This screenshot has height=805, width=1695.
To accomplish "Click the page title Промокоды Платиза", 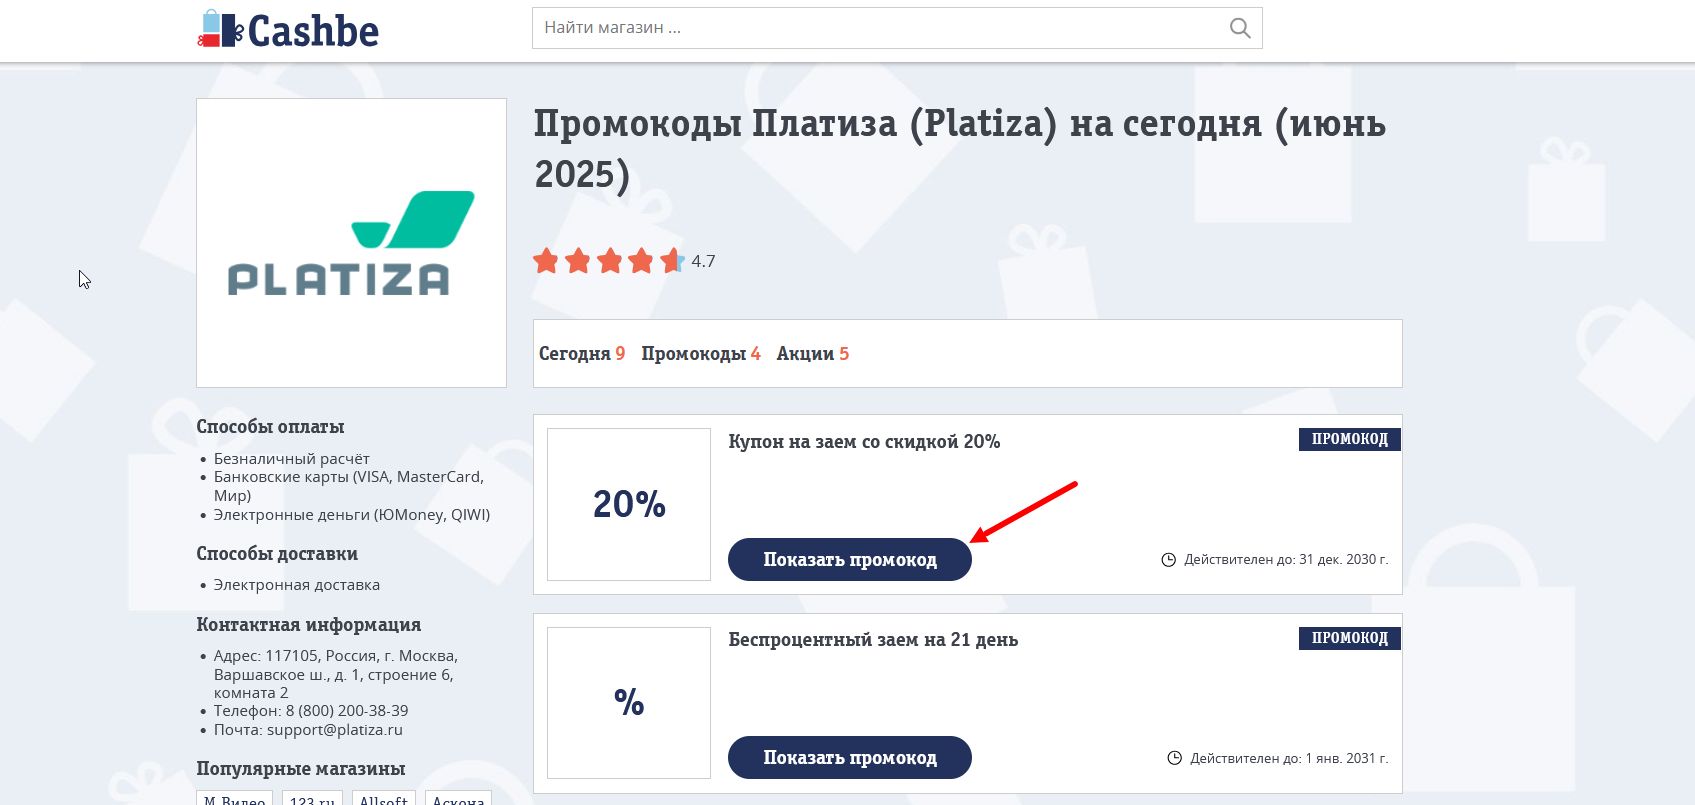I will click(x=960, y=149).
